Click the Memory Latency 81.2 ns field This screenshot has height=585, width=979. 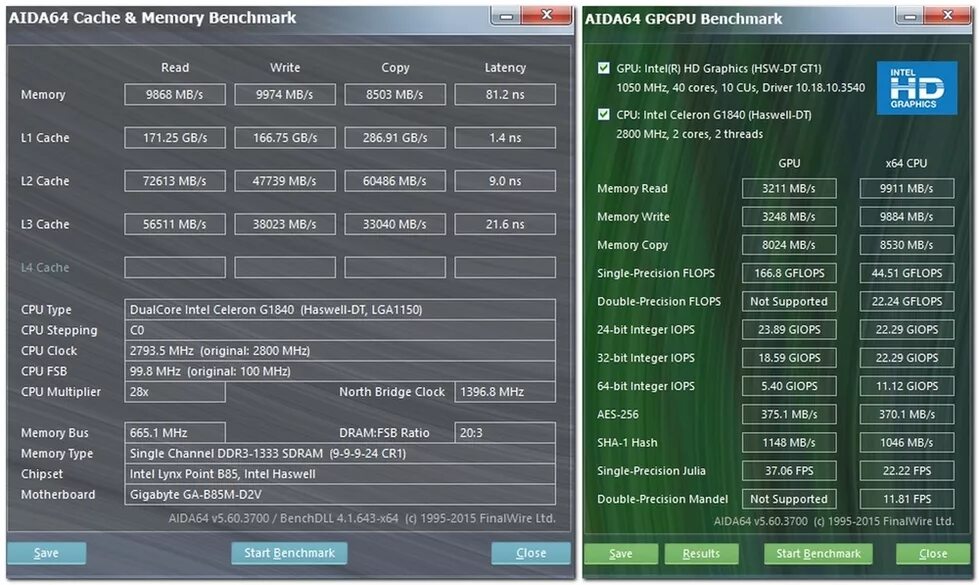[x=505, y=94]
